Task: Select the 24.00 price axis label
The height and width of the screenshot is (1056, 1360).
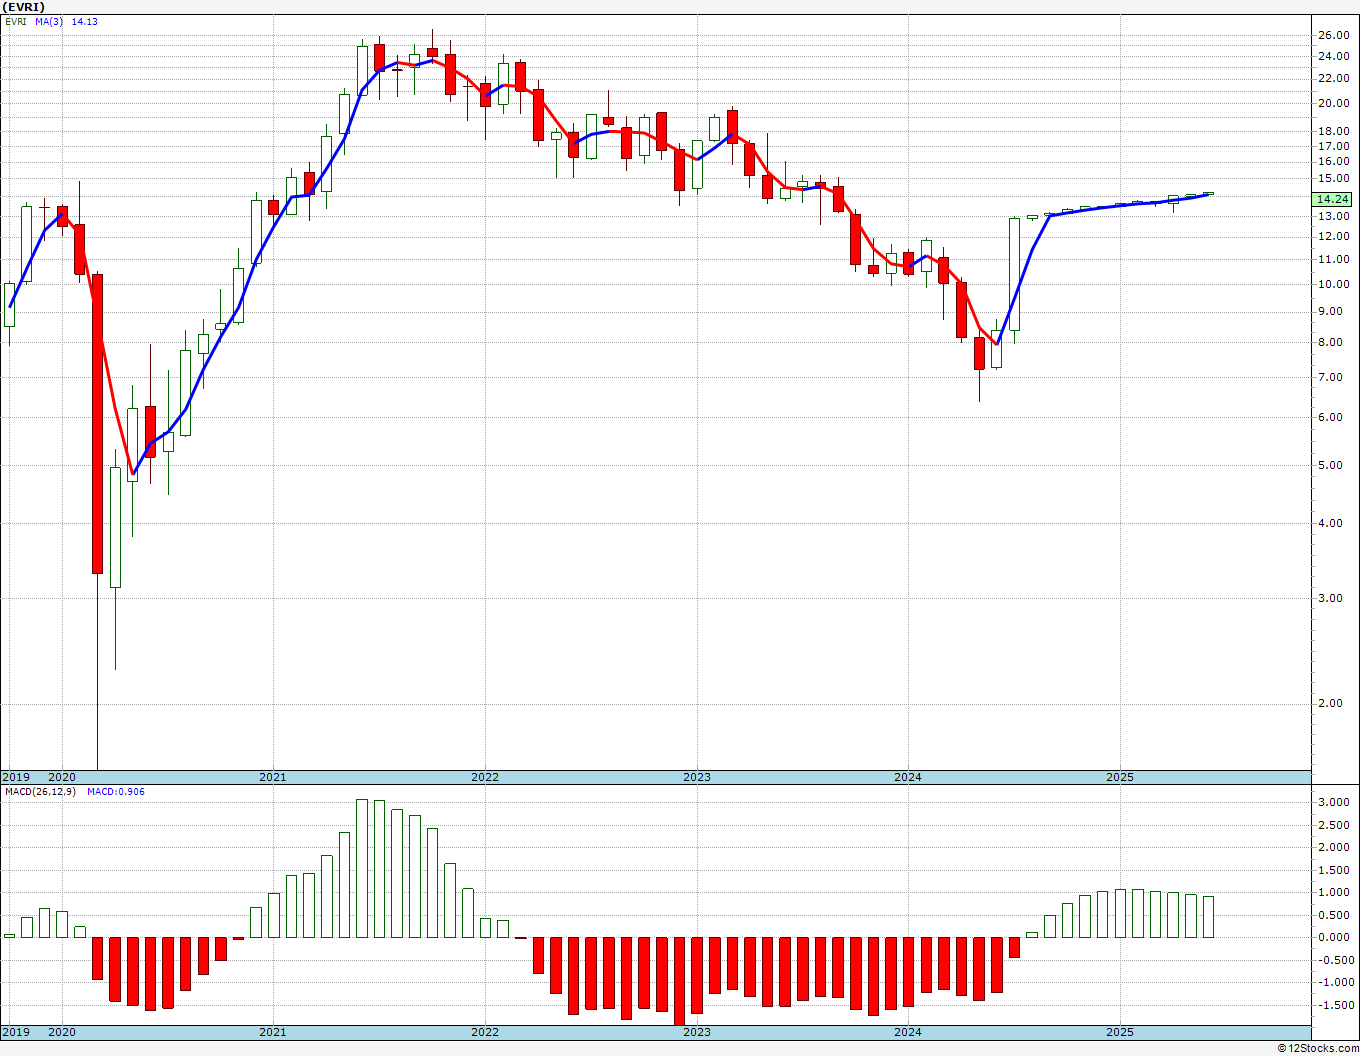Action: (1334, 55)
